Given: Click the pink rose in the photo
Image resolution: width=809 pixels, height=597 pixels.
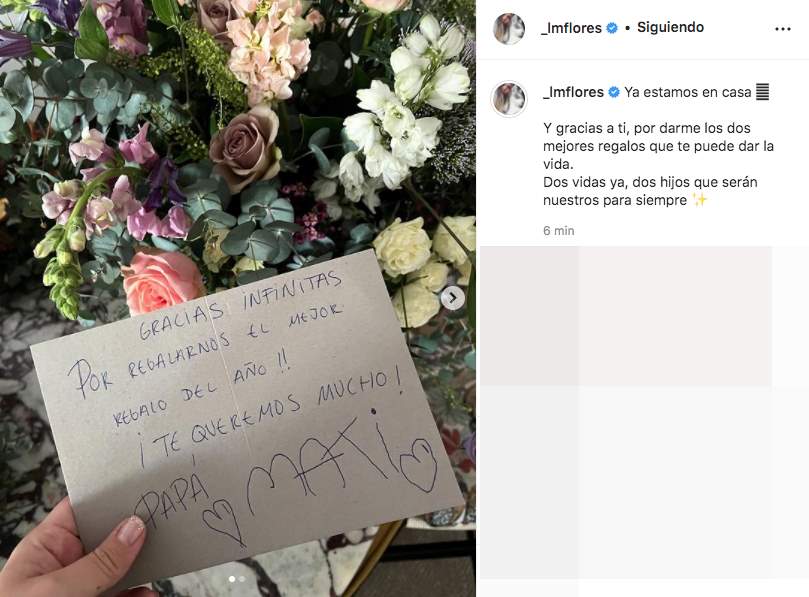Looking at the screenshot, I should coord(161,281).
